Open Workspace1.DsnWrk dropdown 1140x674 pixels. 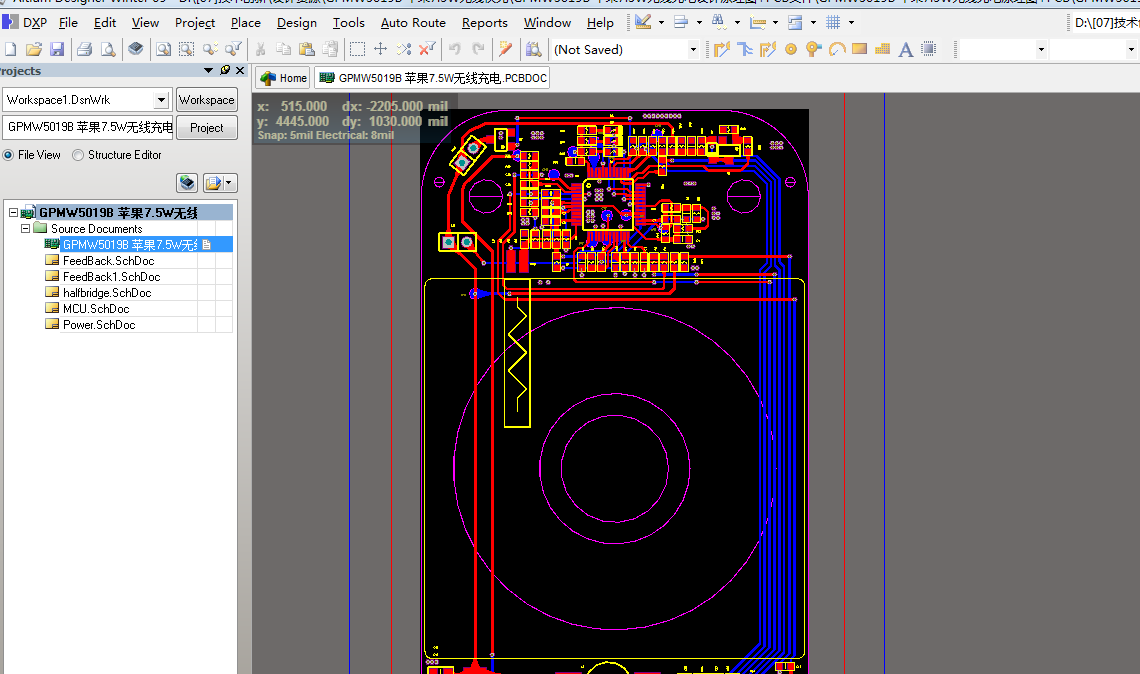pyautogui.click(x=161, y=100)
